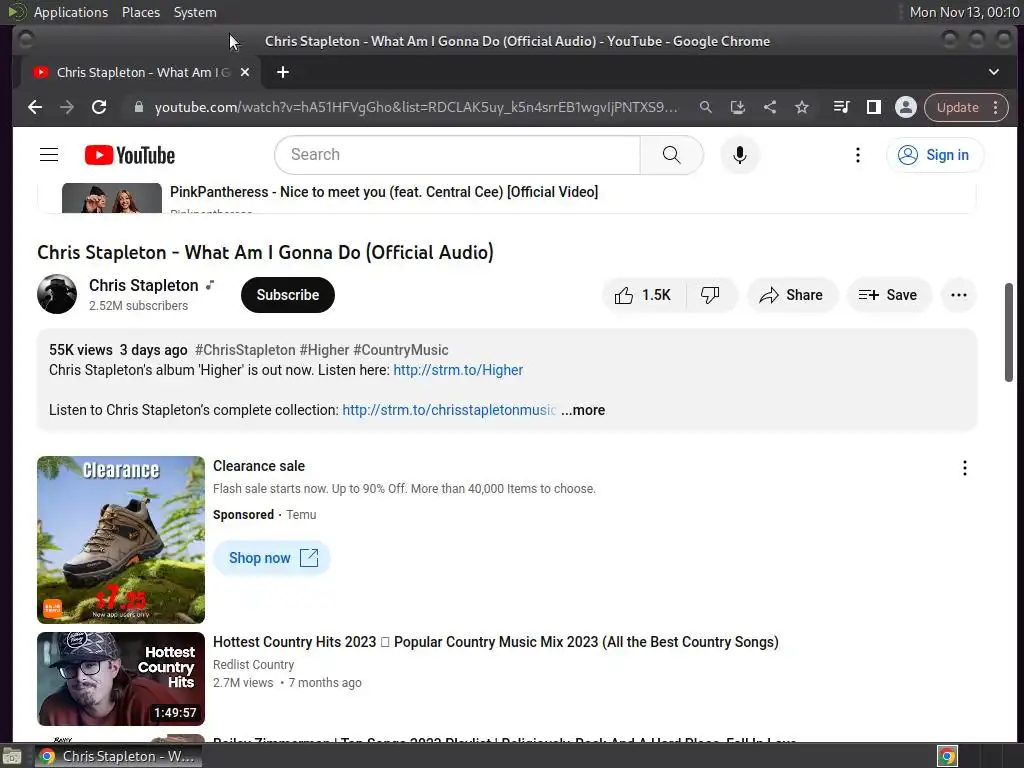The height and width of the screenshot is (768, 1024).
Task: Open PinkPantheress Nice to meet you video
Action: coord(384,192)
